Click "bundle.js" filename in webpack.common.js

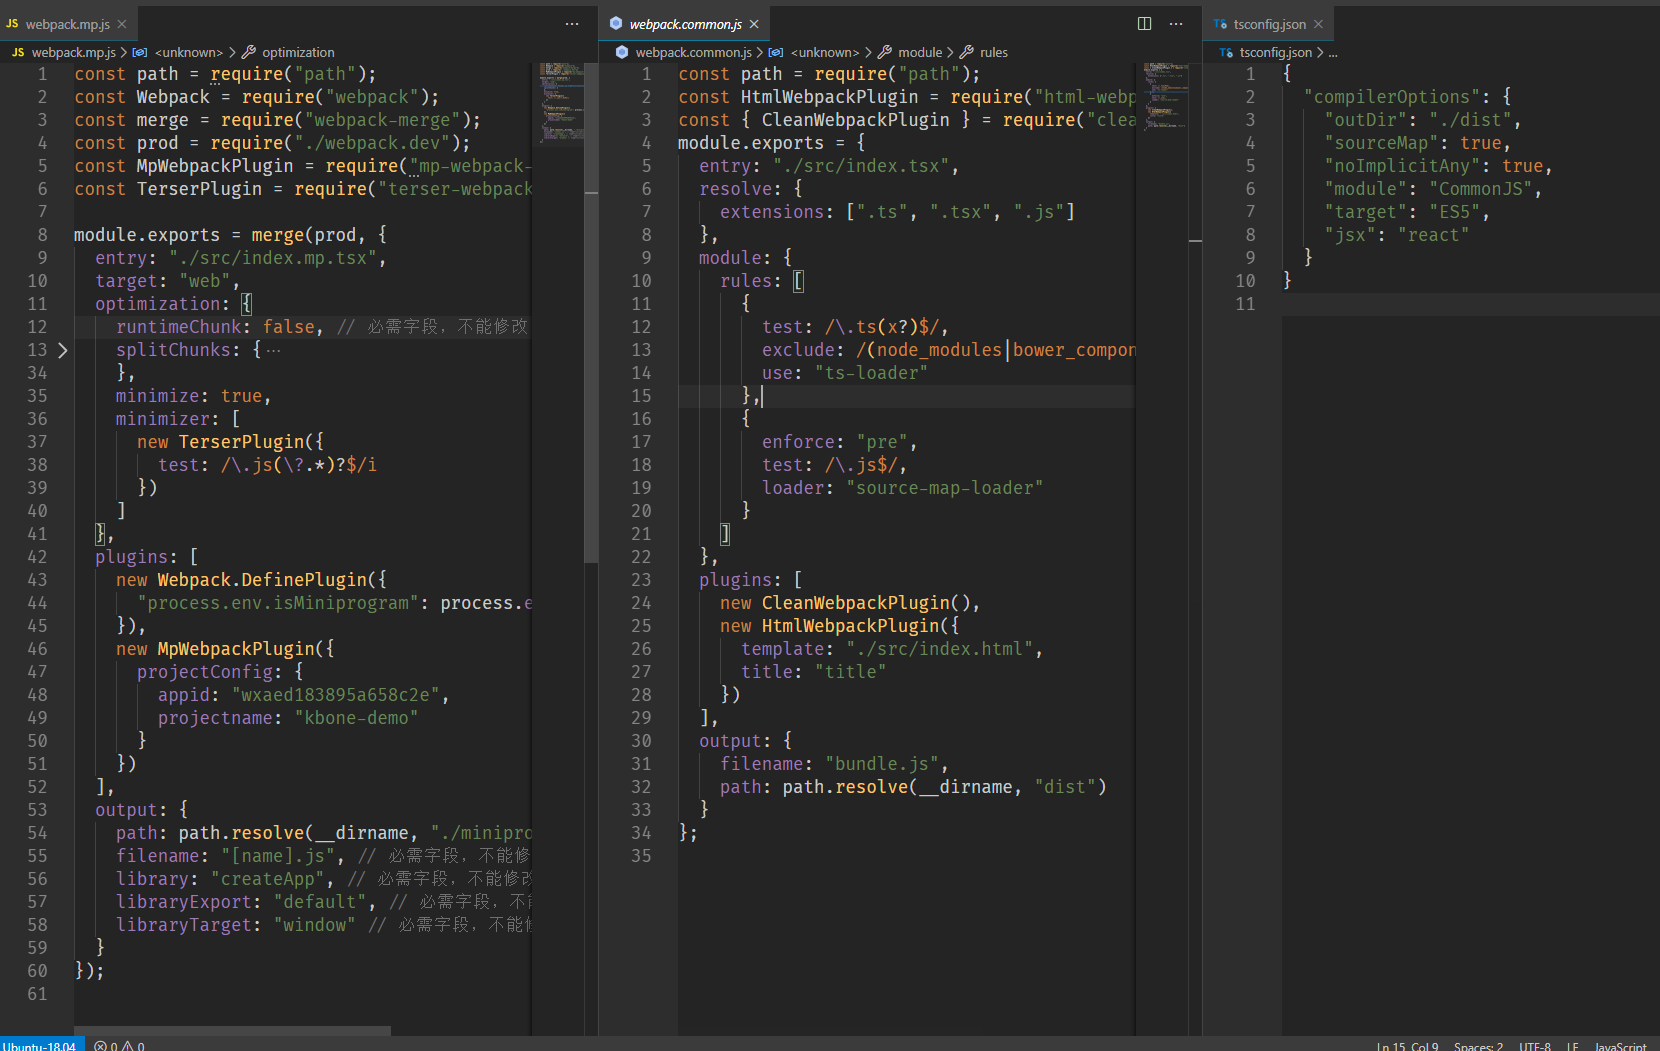882,764
